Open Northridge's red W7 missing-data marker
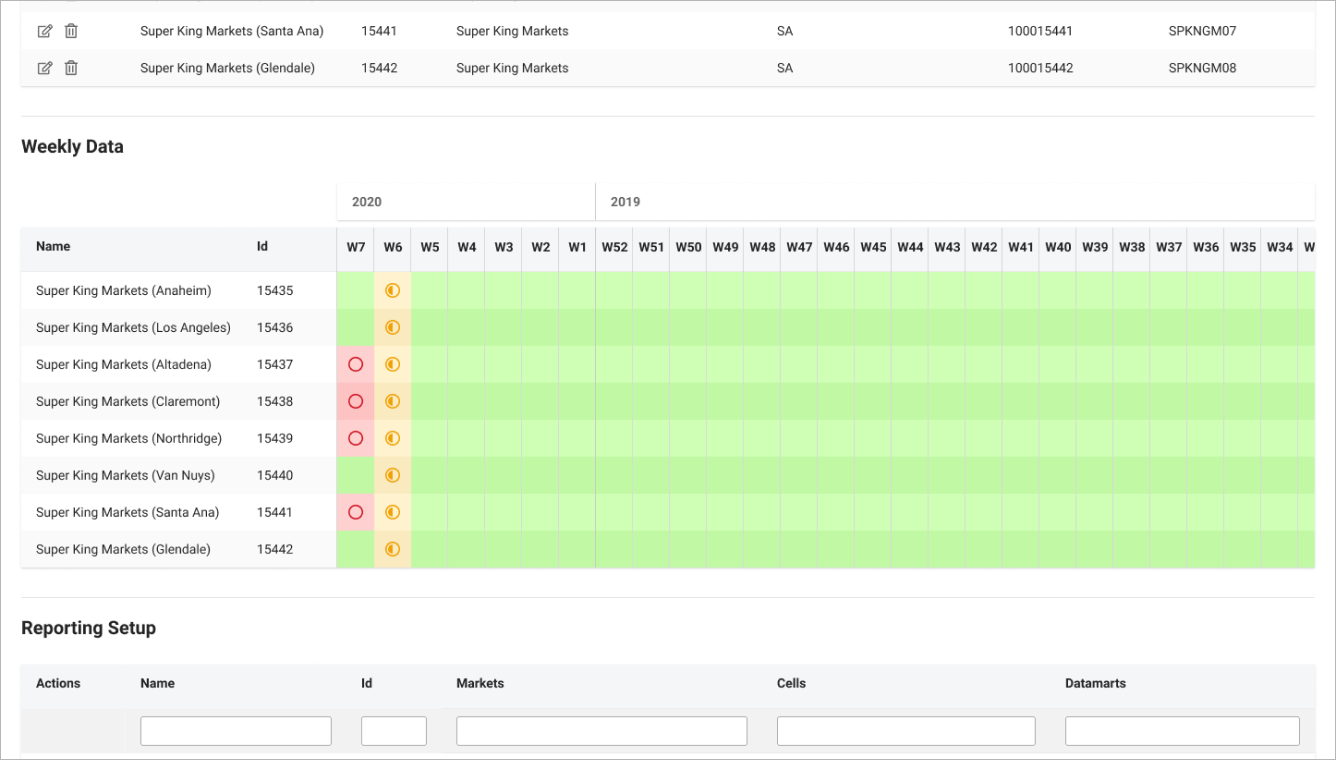The width and height of the screenshot is (1336, 760). pyautogui.click(x=355, y=439)
